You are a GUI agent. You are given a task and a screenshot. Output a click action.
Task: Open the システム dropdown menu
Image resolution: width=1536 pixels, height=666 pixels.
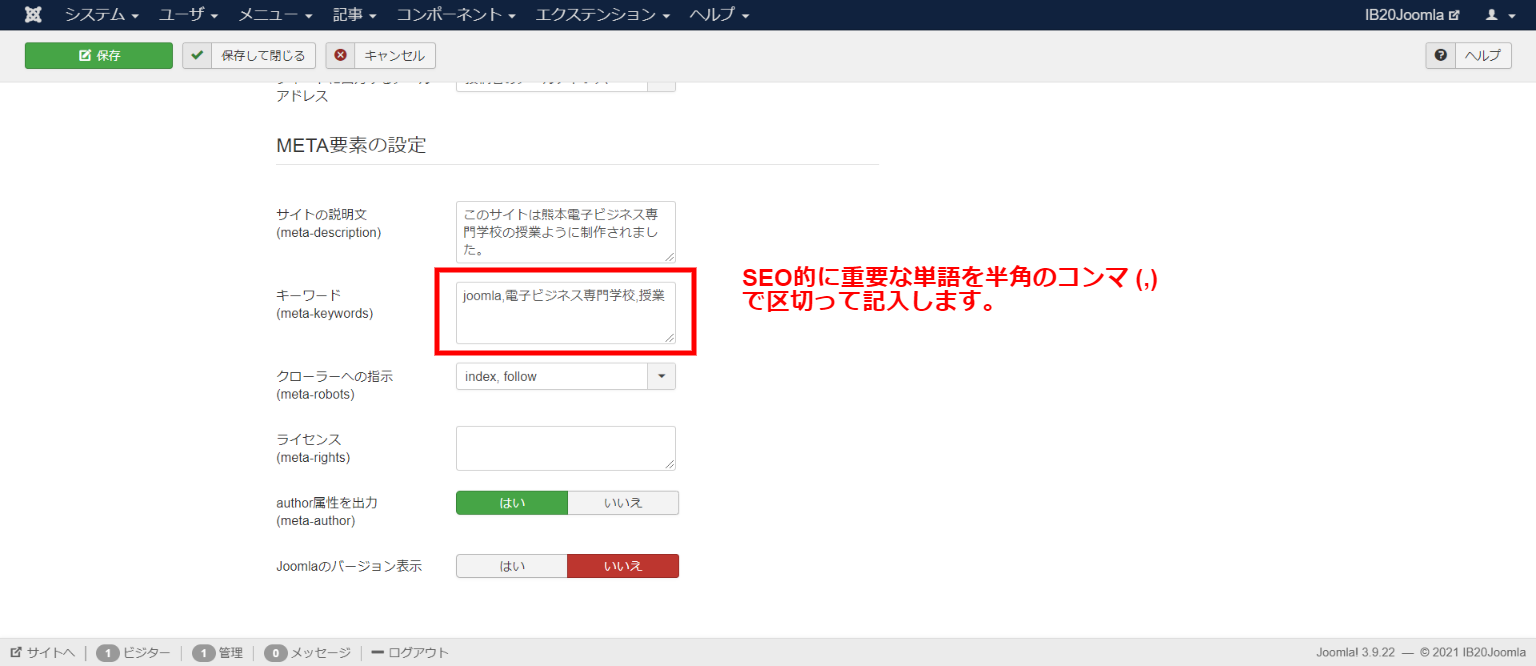(102, 15)
